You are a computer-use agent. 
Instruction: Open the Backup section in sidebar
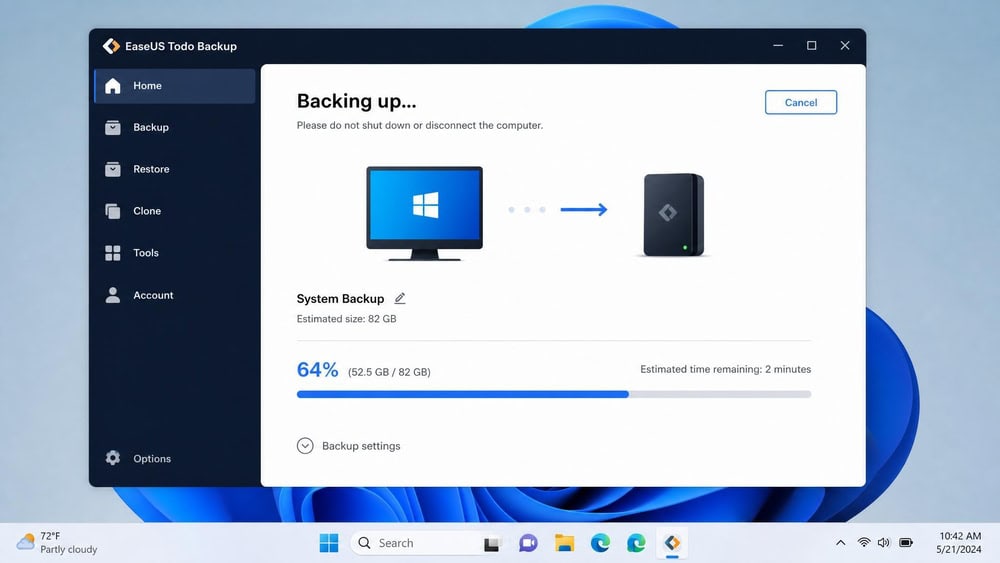175,128
